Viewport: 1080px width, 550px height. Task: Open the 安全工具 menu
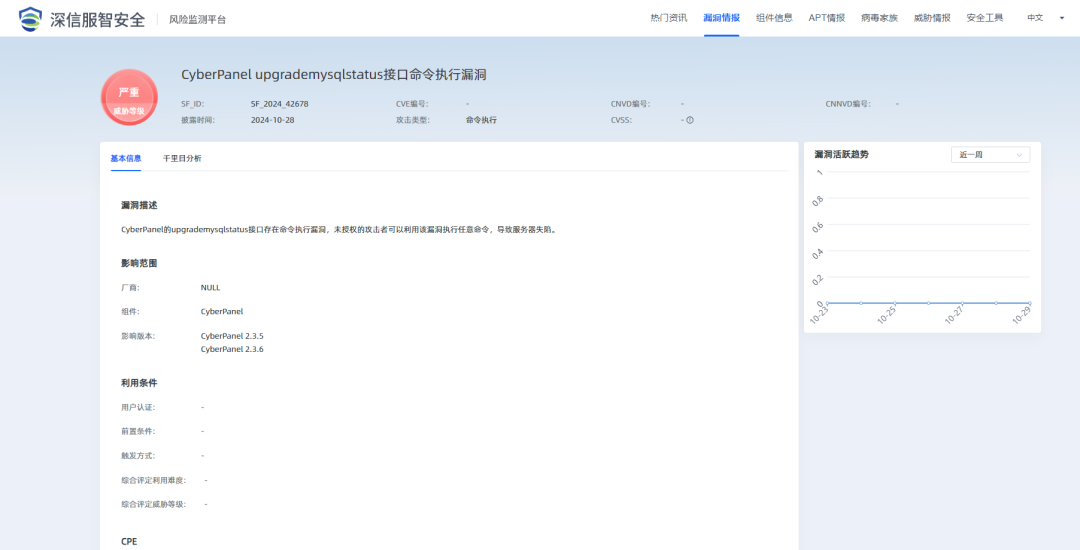pyautogui.click(x=985, y=18)
